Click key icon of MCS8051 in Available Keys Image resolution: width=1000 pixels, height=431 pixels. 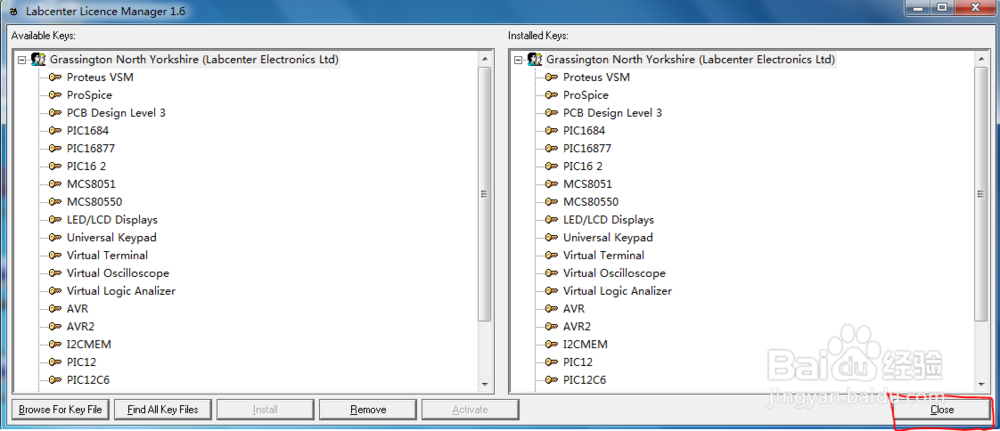[x=55, y=184]
